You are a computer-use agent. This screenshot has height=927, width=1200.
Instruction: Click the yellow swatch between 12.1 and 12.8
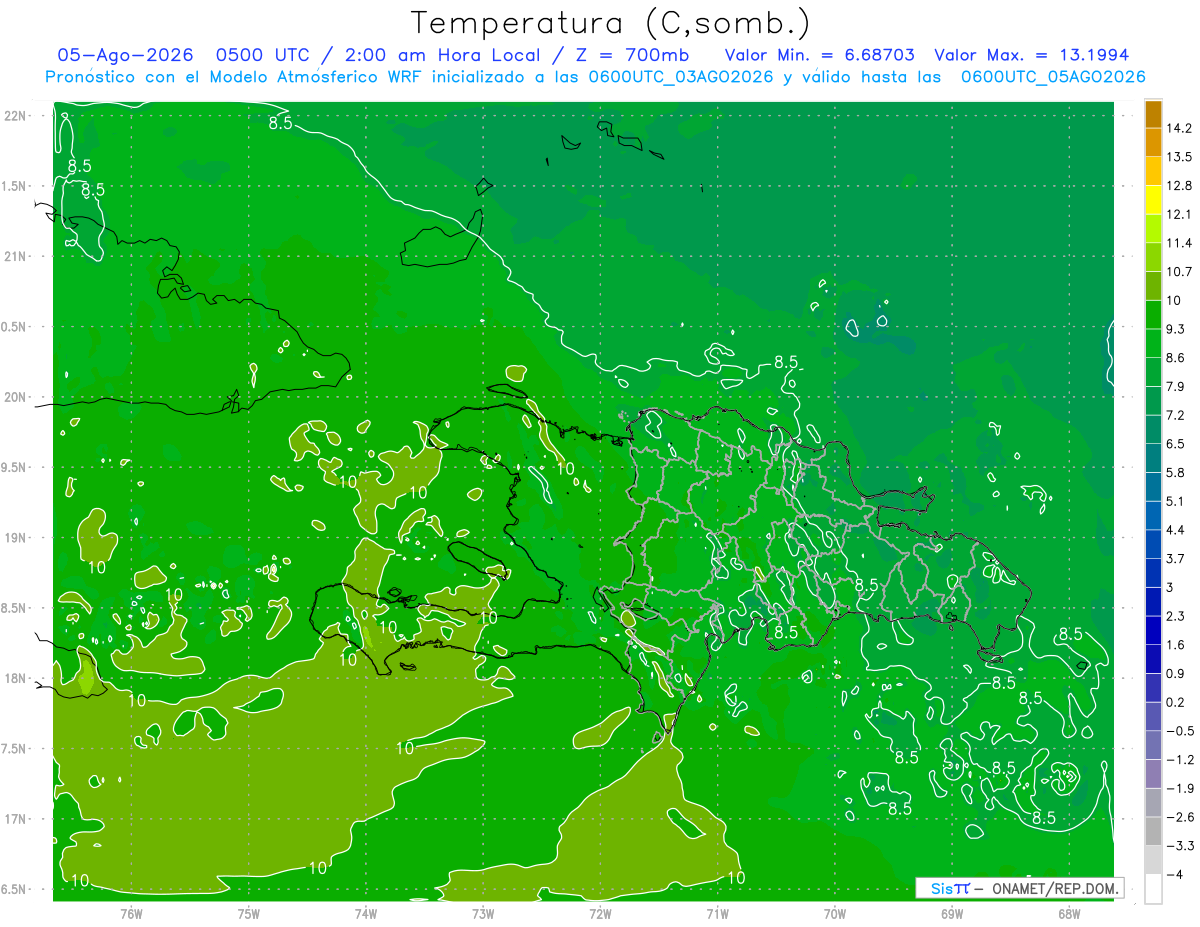(x=1153, y=200)
